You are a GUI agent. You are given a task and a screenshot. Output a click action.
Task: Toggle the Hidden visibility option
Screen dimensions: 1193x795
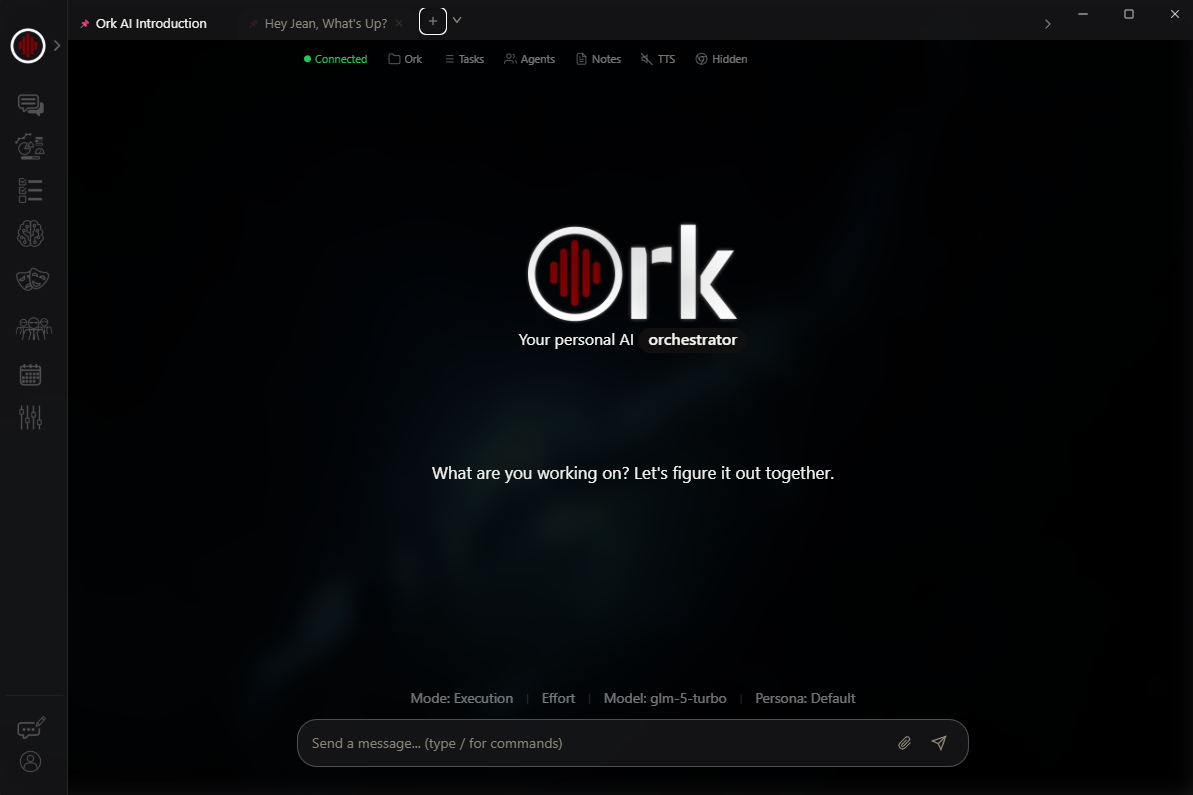(721, 59)
